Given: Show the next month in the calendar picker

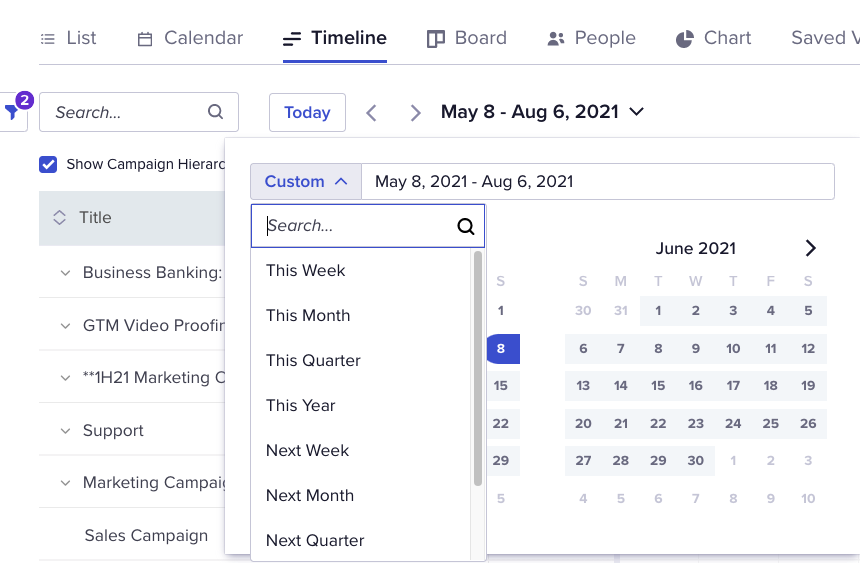Looking at the screenshot, I should 810,248.
